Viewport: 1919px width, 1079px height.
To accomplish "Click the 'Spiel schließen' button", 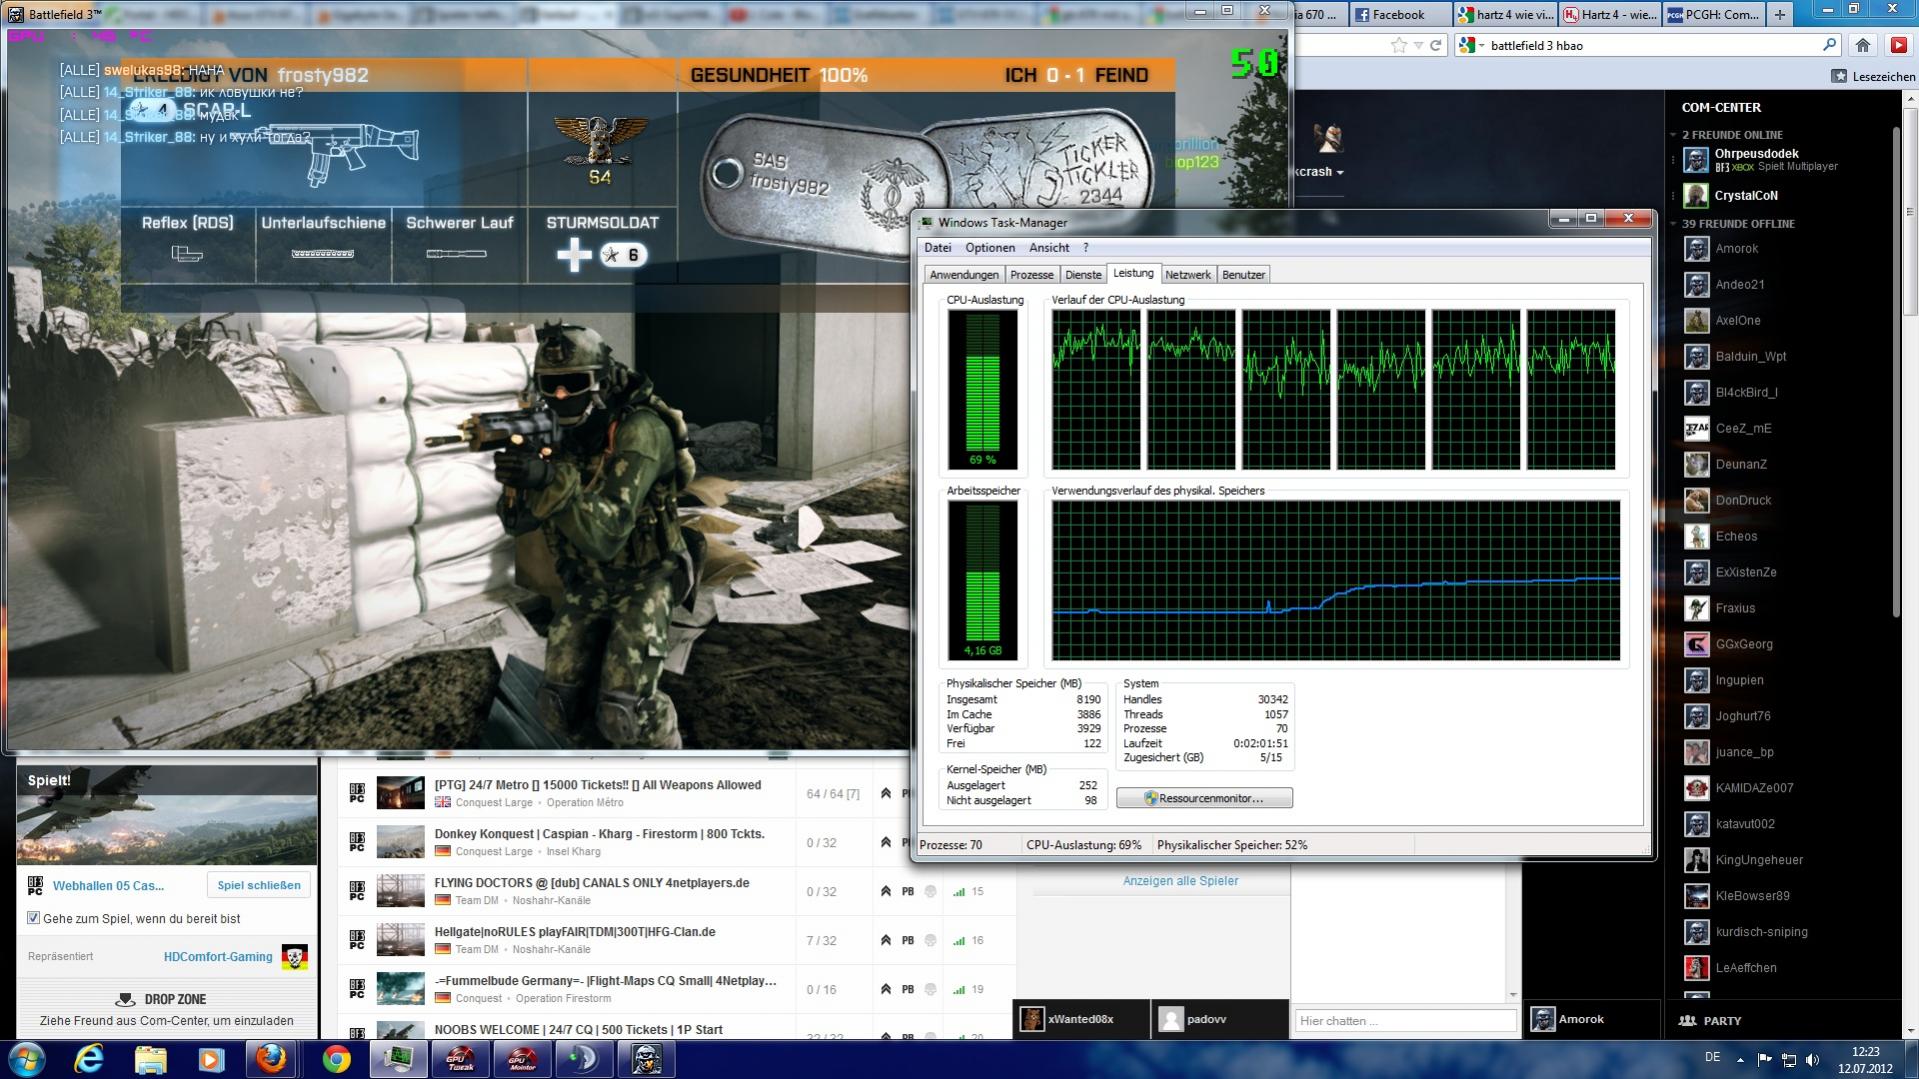I will point(259,885).
